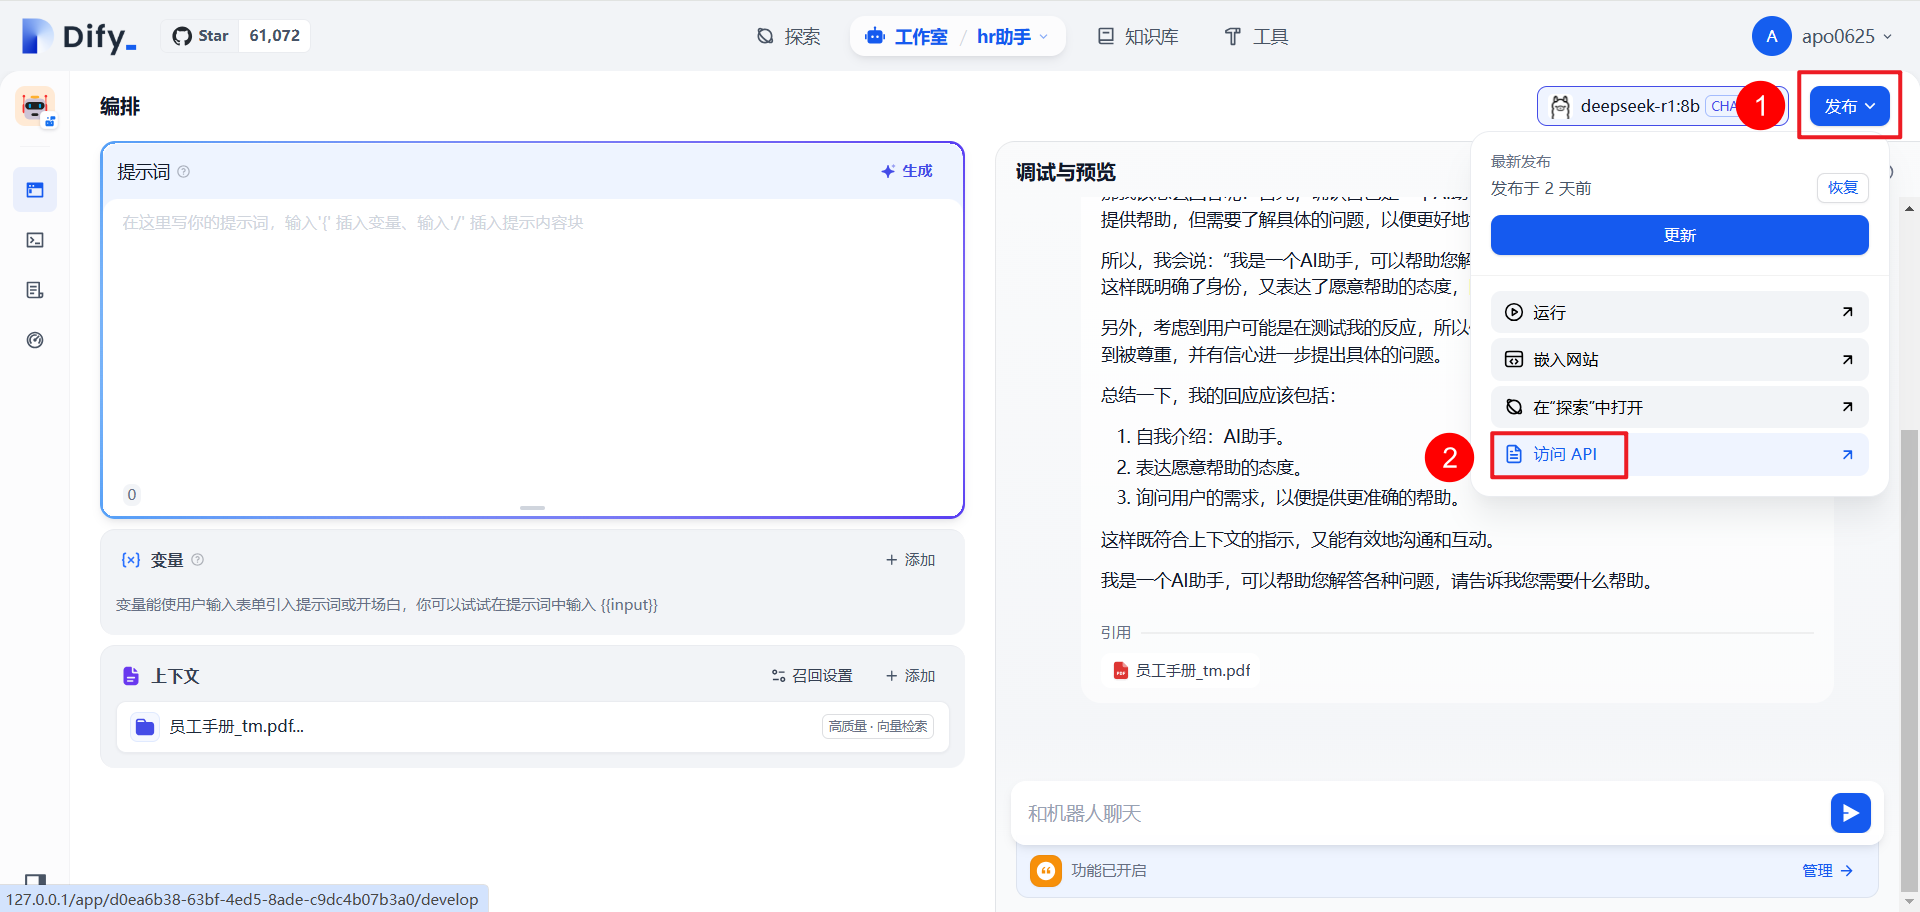
Task: Select 在"探索"中打开 menu item
Action: coord(1679,407)
